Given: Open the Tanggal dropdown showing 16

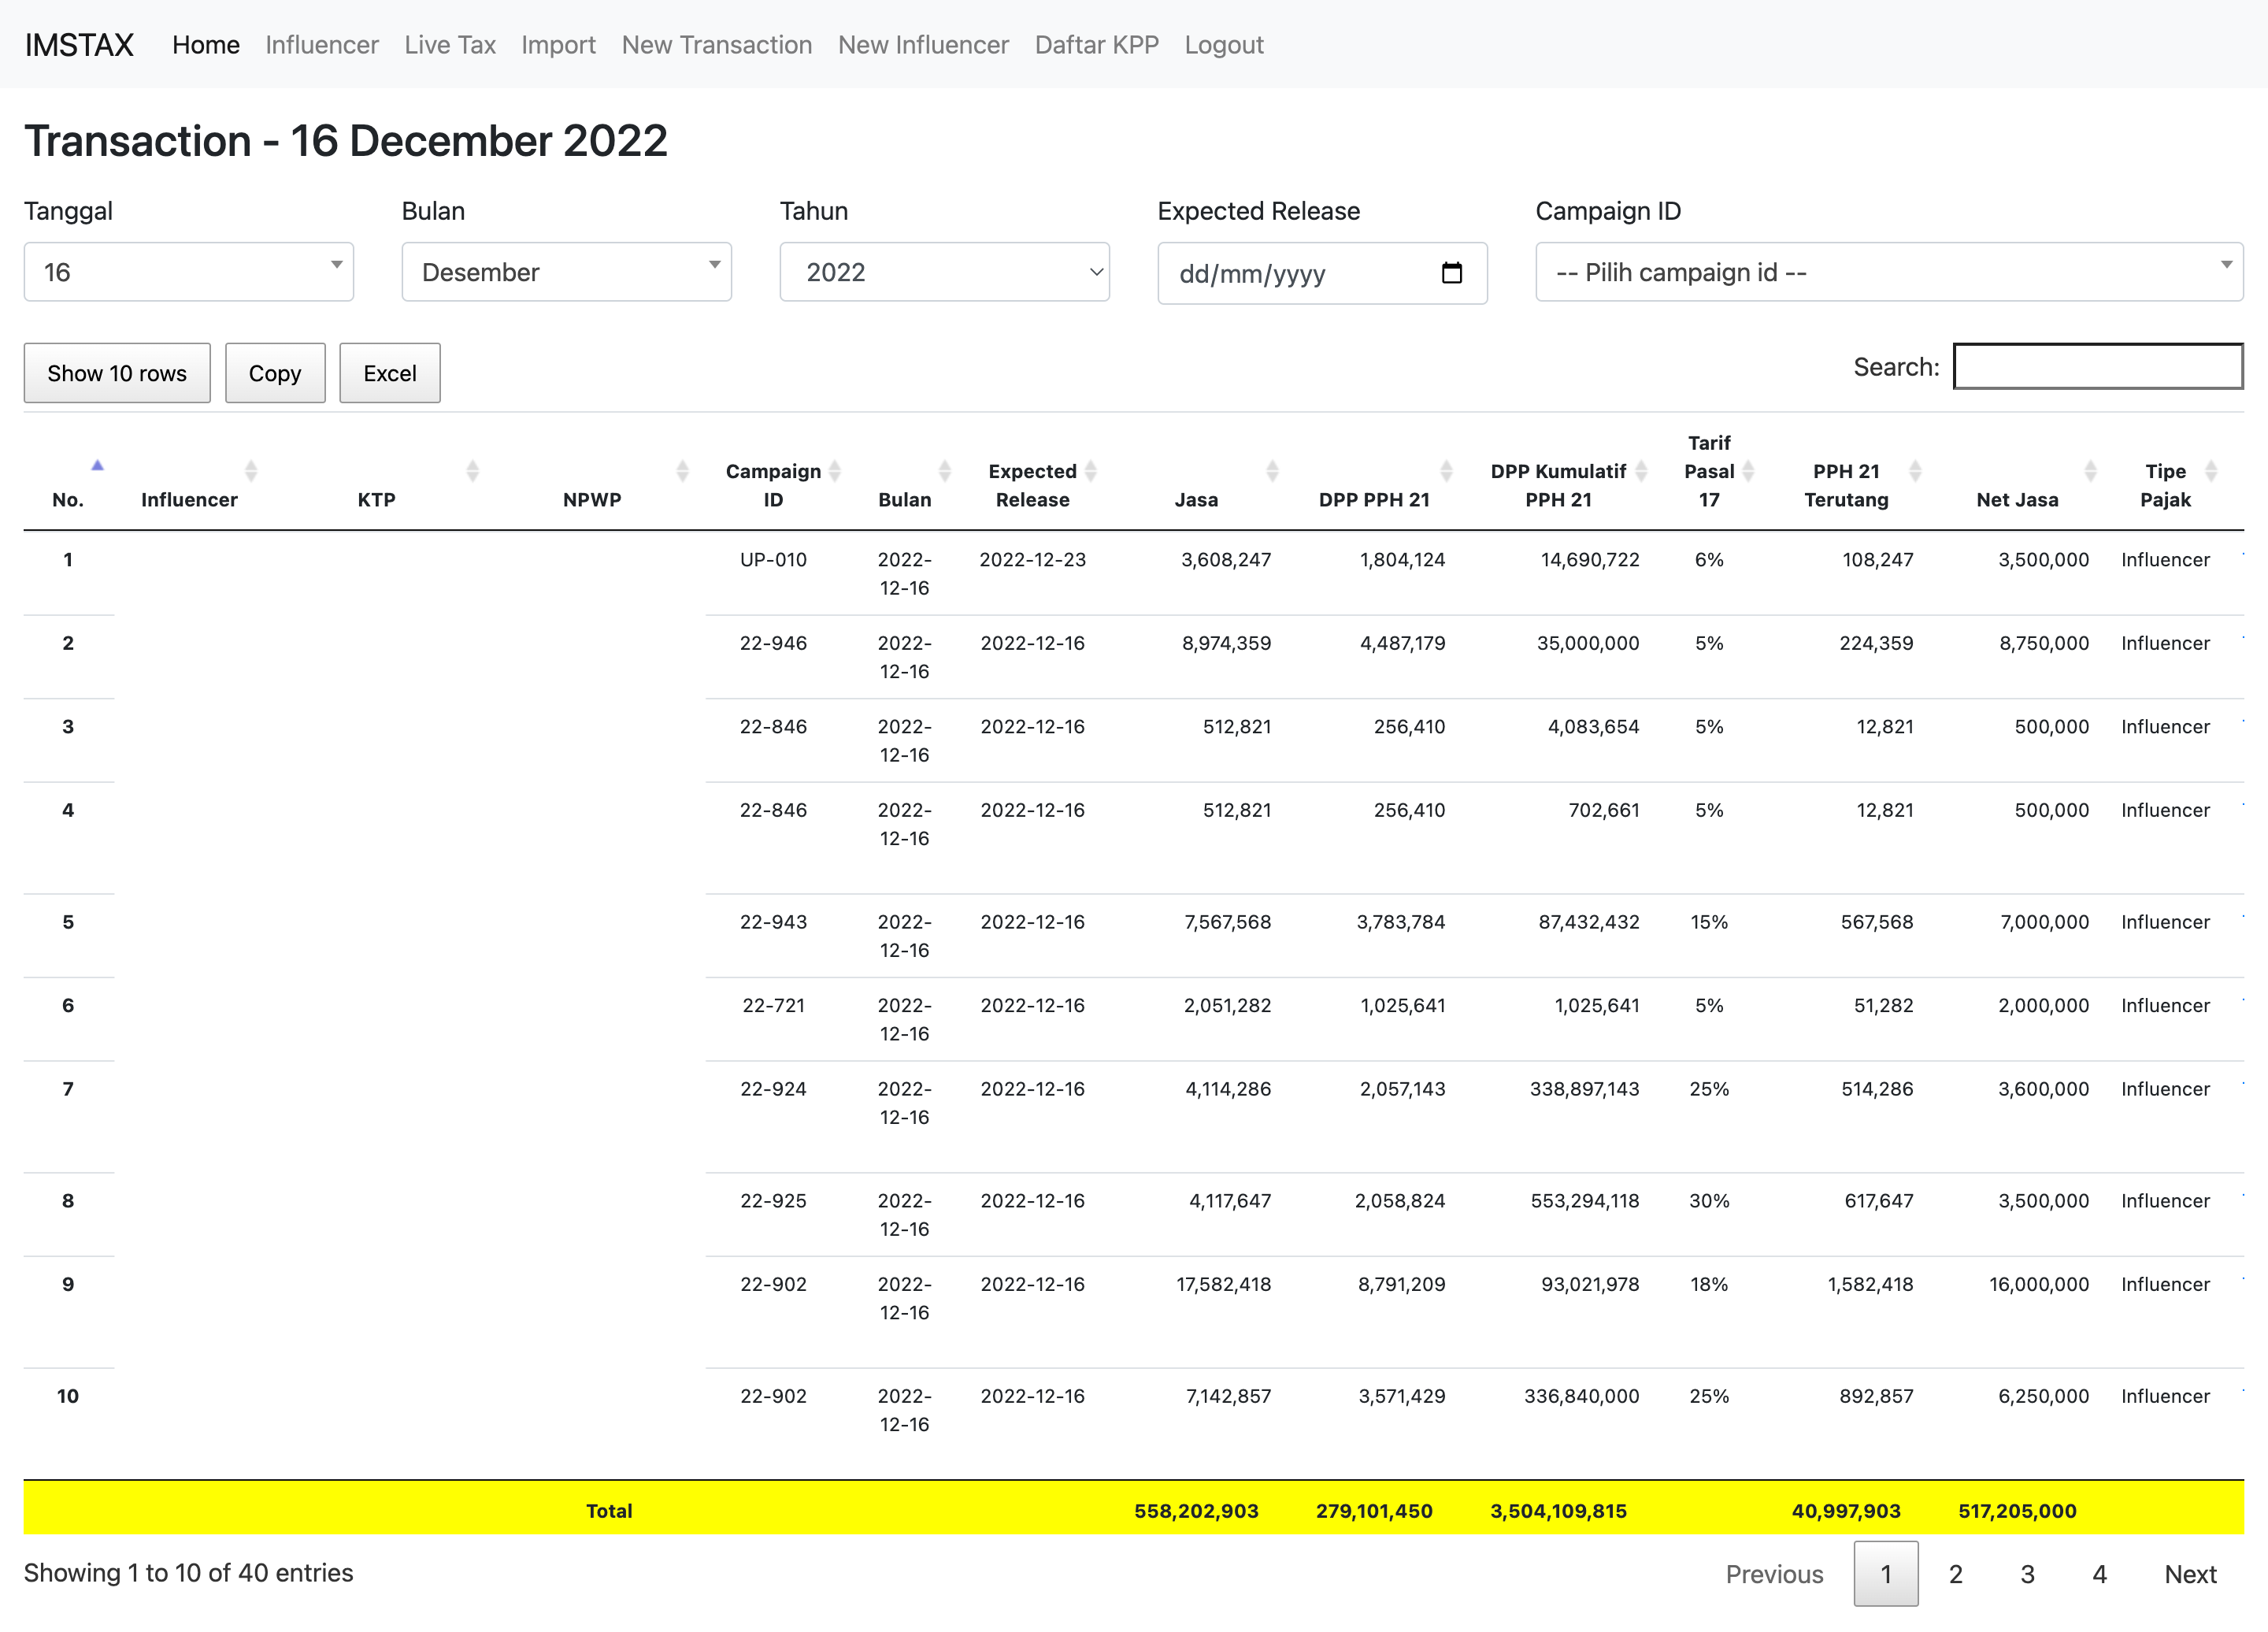Looking at the screenshot, I should tap(189, 272).
